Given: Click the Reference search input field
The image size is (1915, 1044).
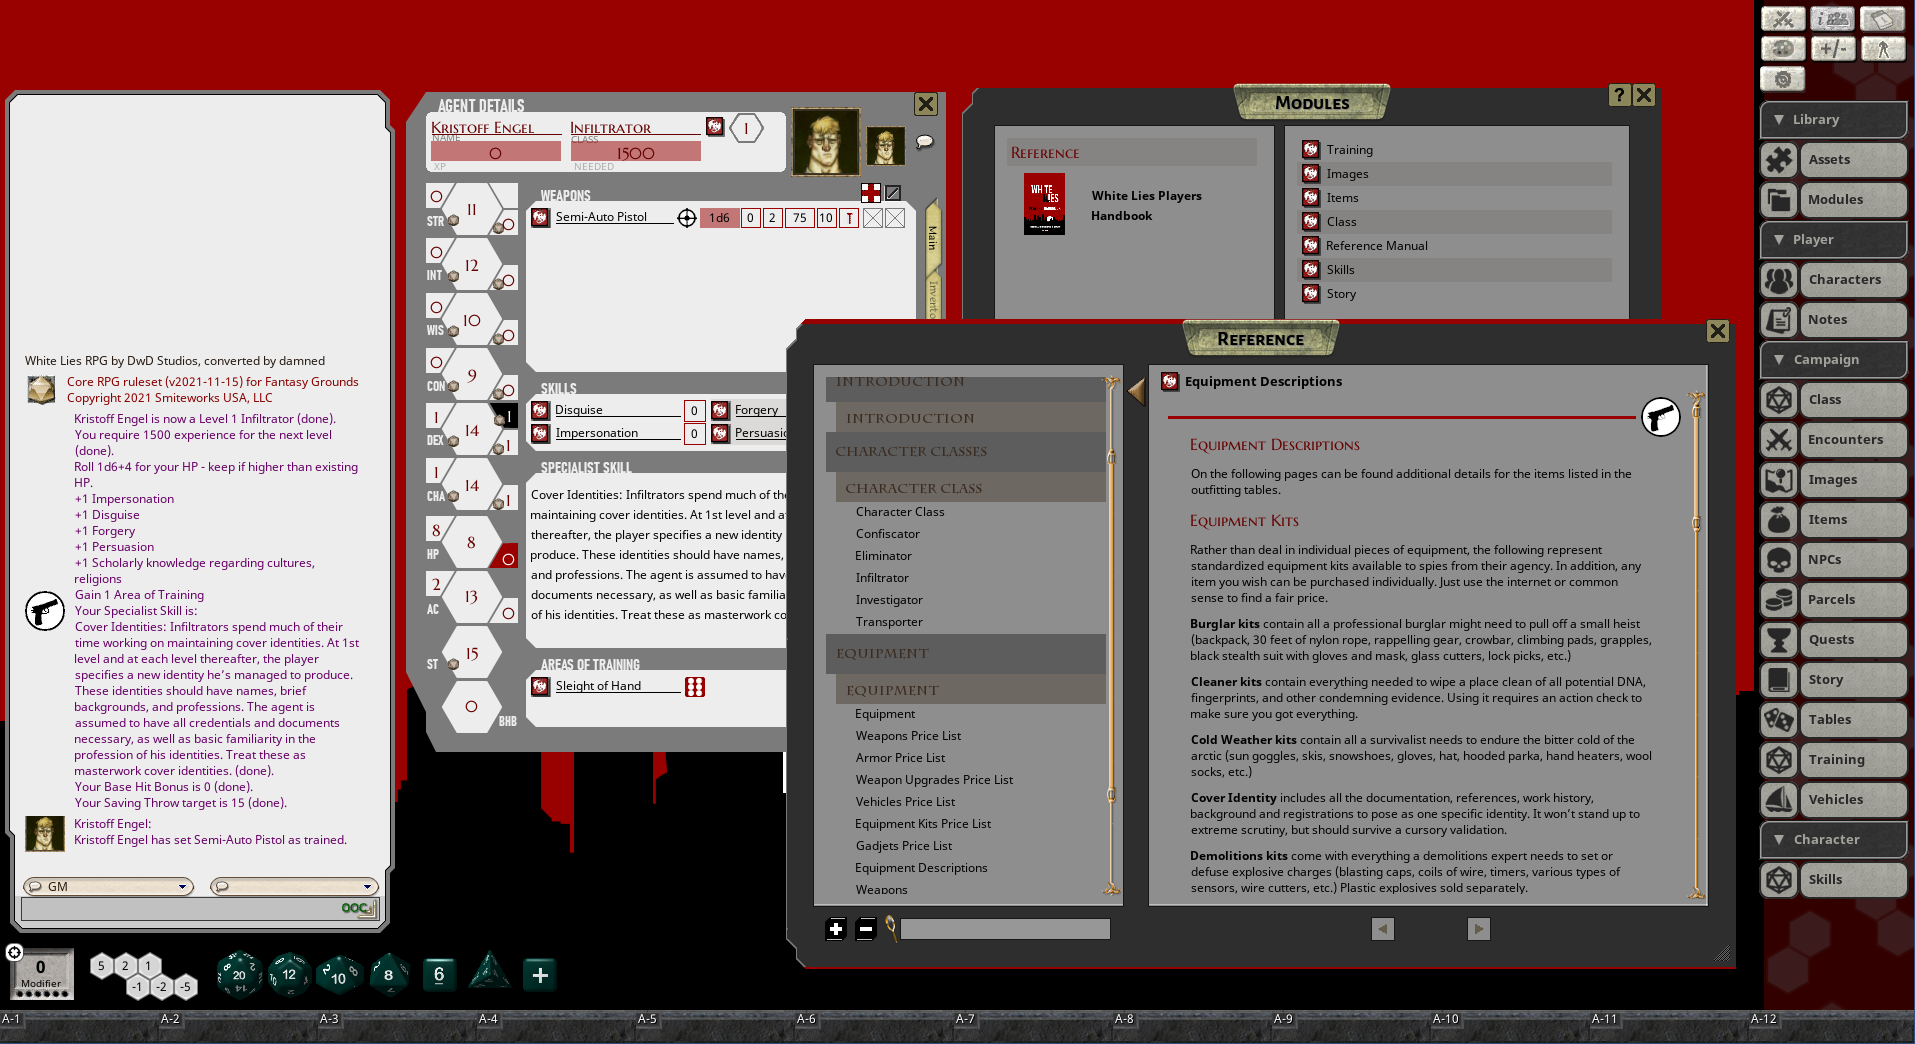Looking at the screenshot, I should click(1005, 929).
